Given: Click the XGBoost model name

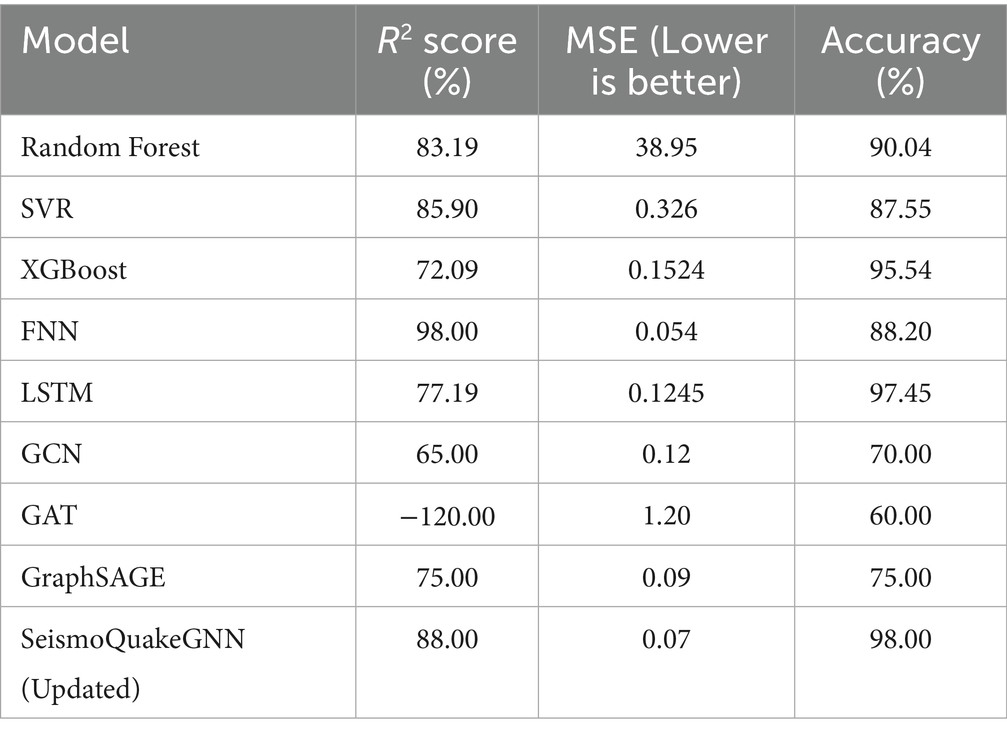Looking at the screenshot, I should (74, 270).
